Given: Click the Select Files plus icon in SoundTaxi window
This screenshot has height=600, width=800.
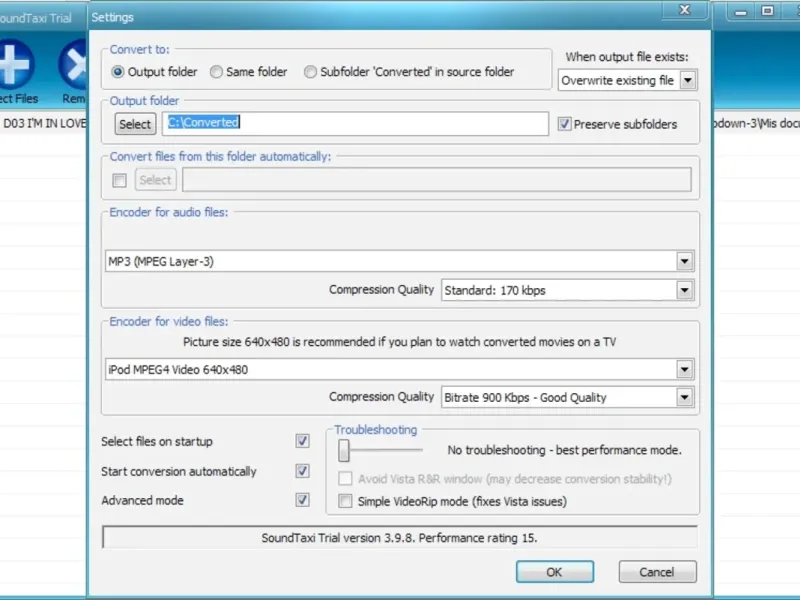Looking at the screenshot, I should click(x=15, y=64).
